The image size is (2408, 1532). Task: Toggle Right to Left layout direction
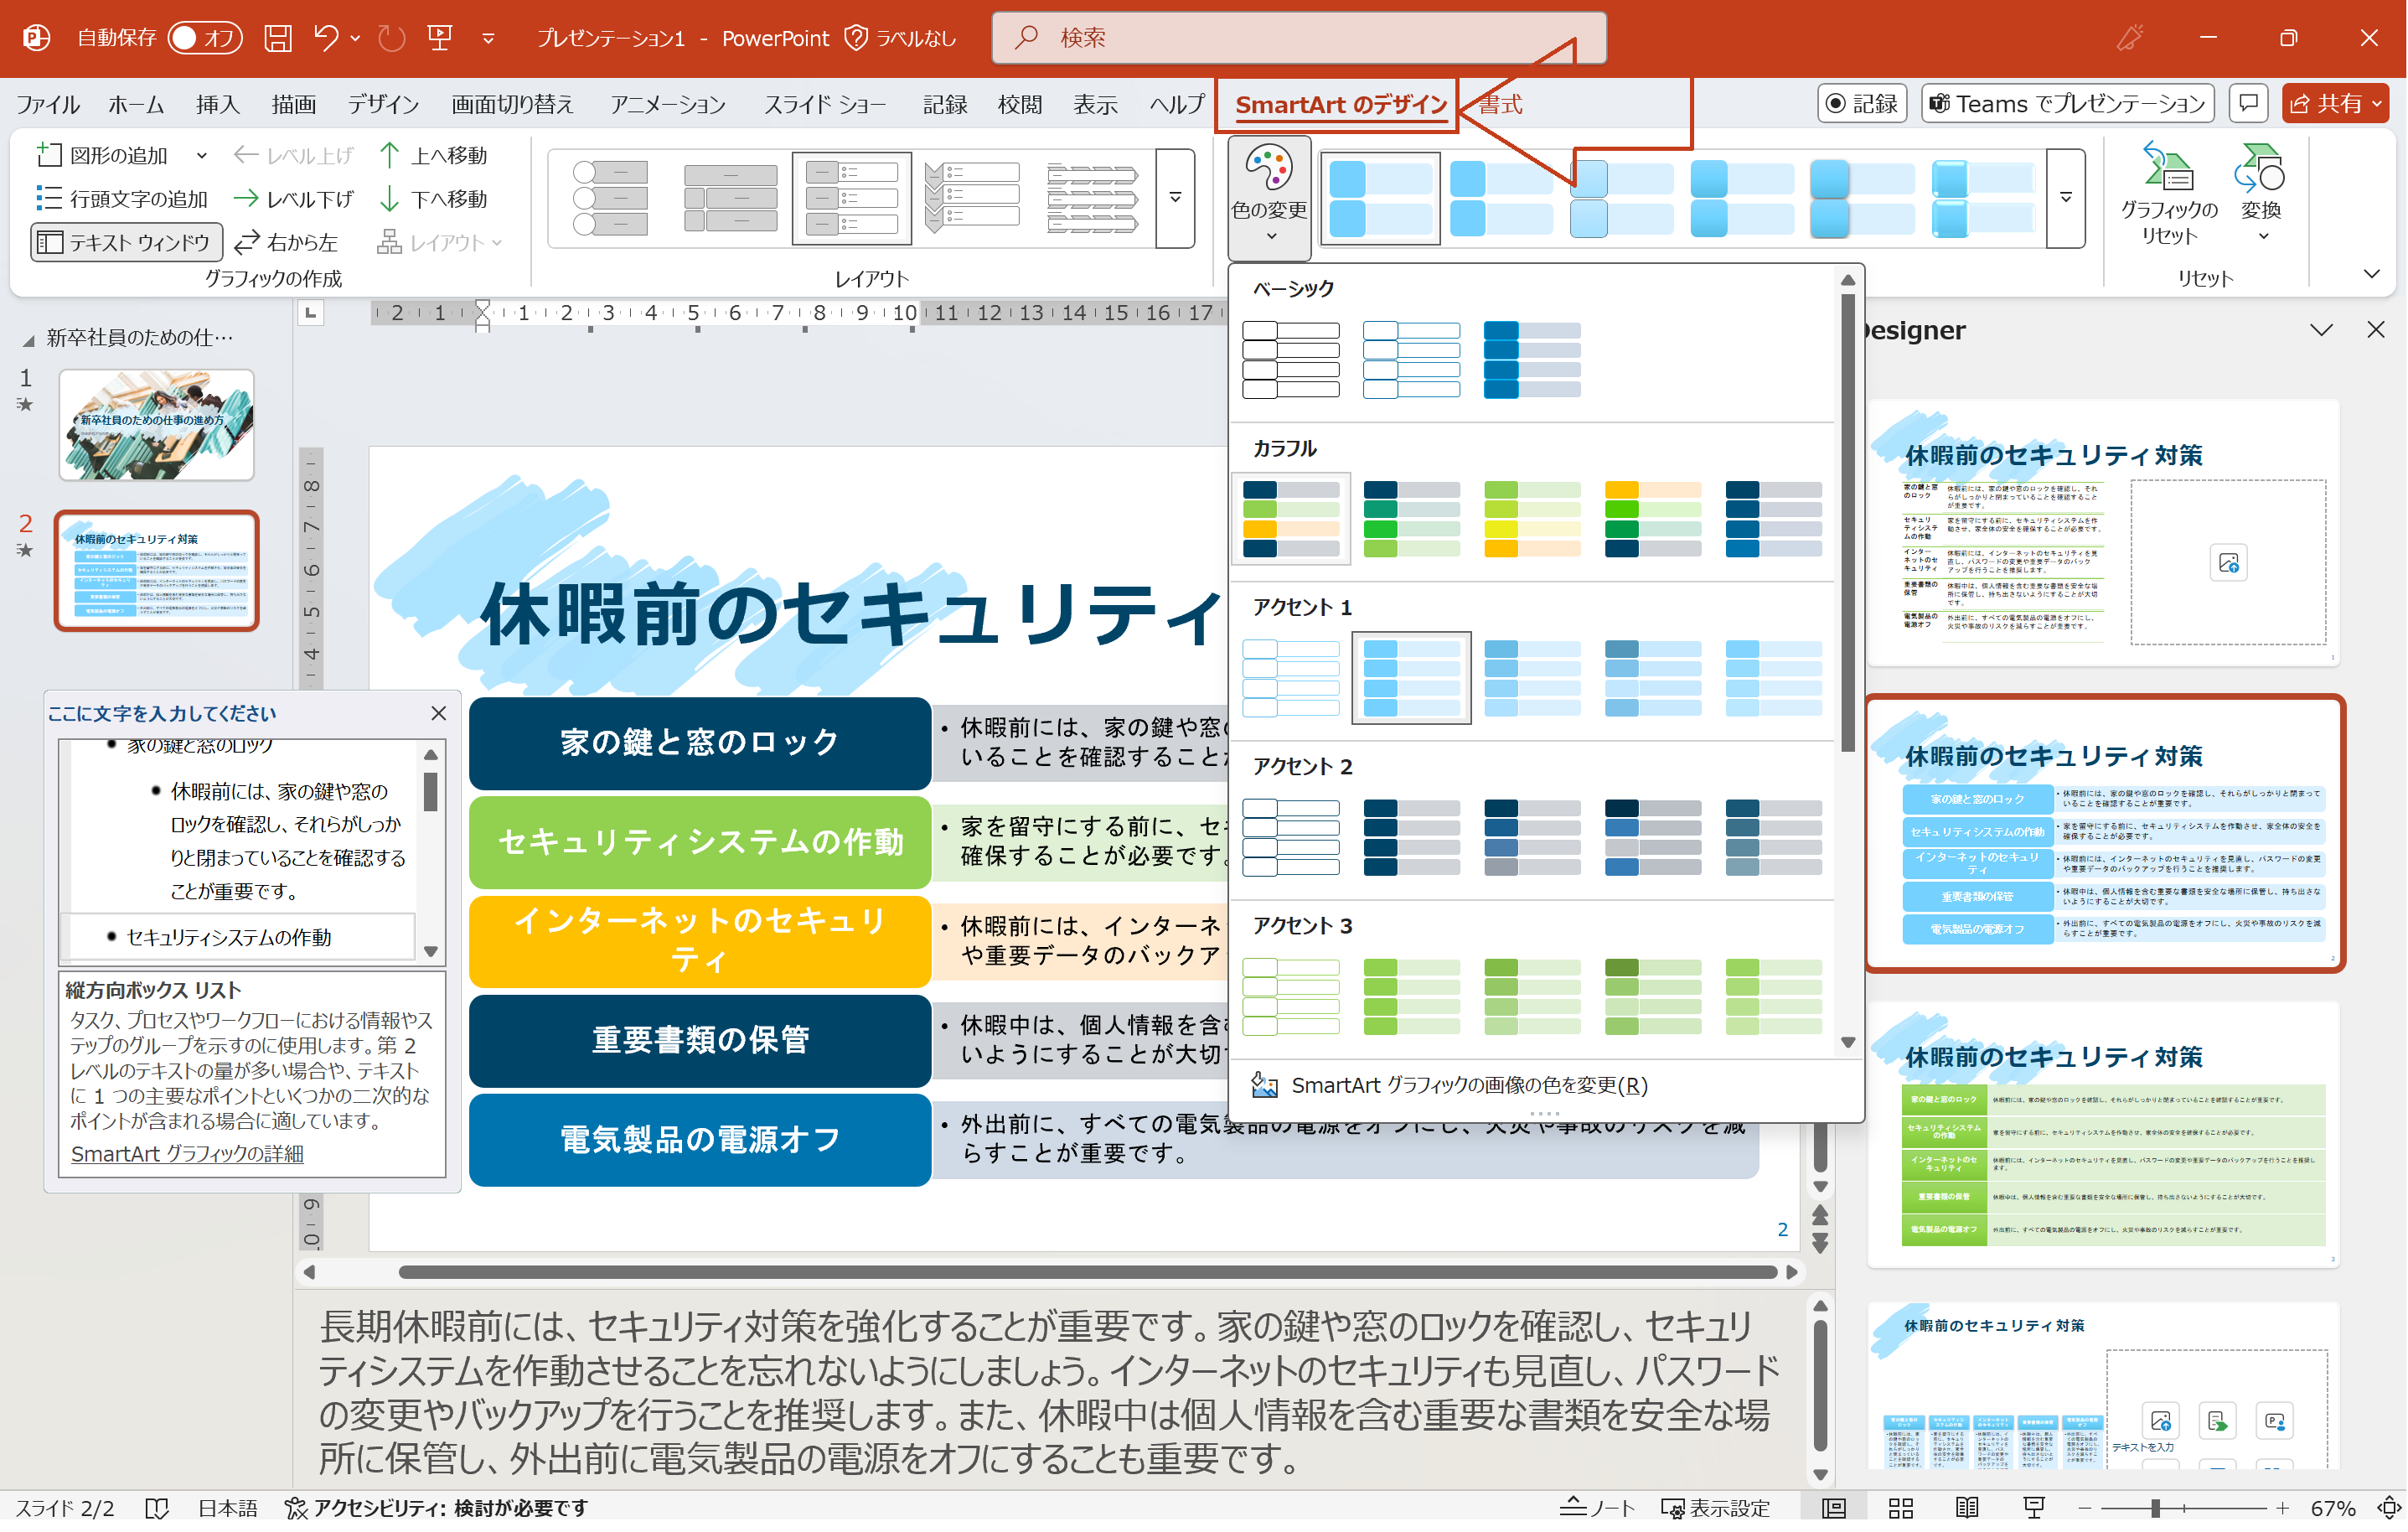tap(286, 242)
